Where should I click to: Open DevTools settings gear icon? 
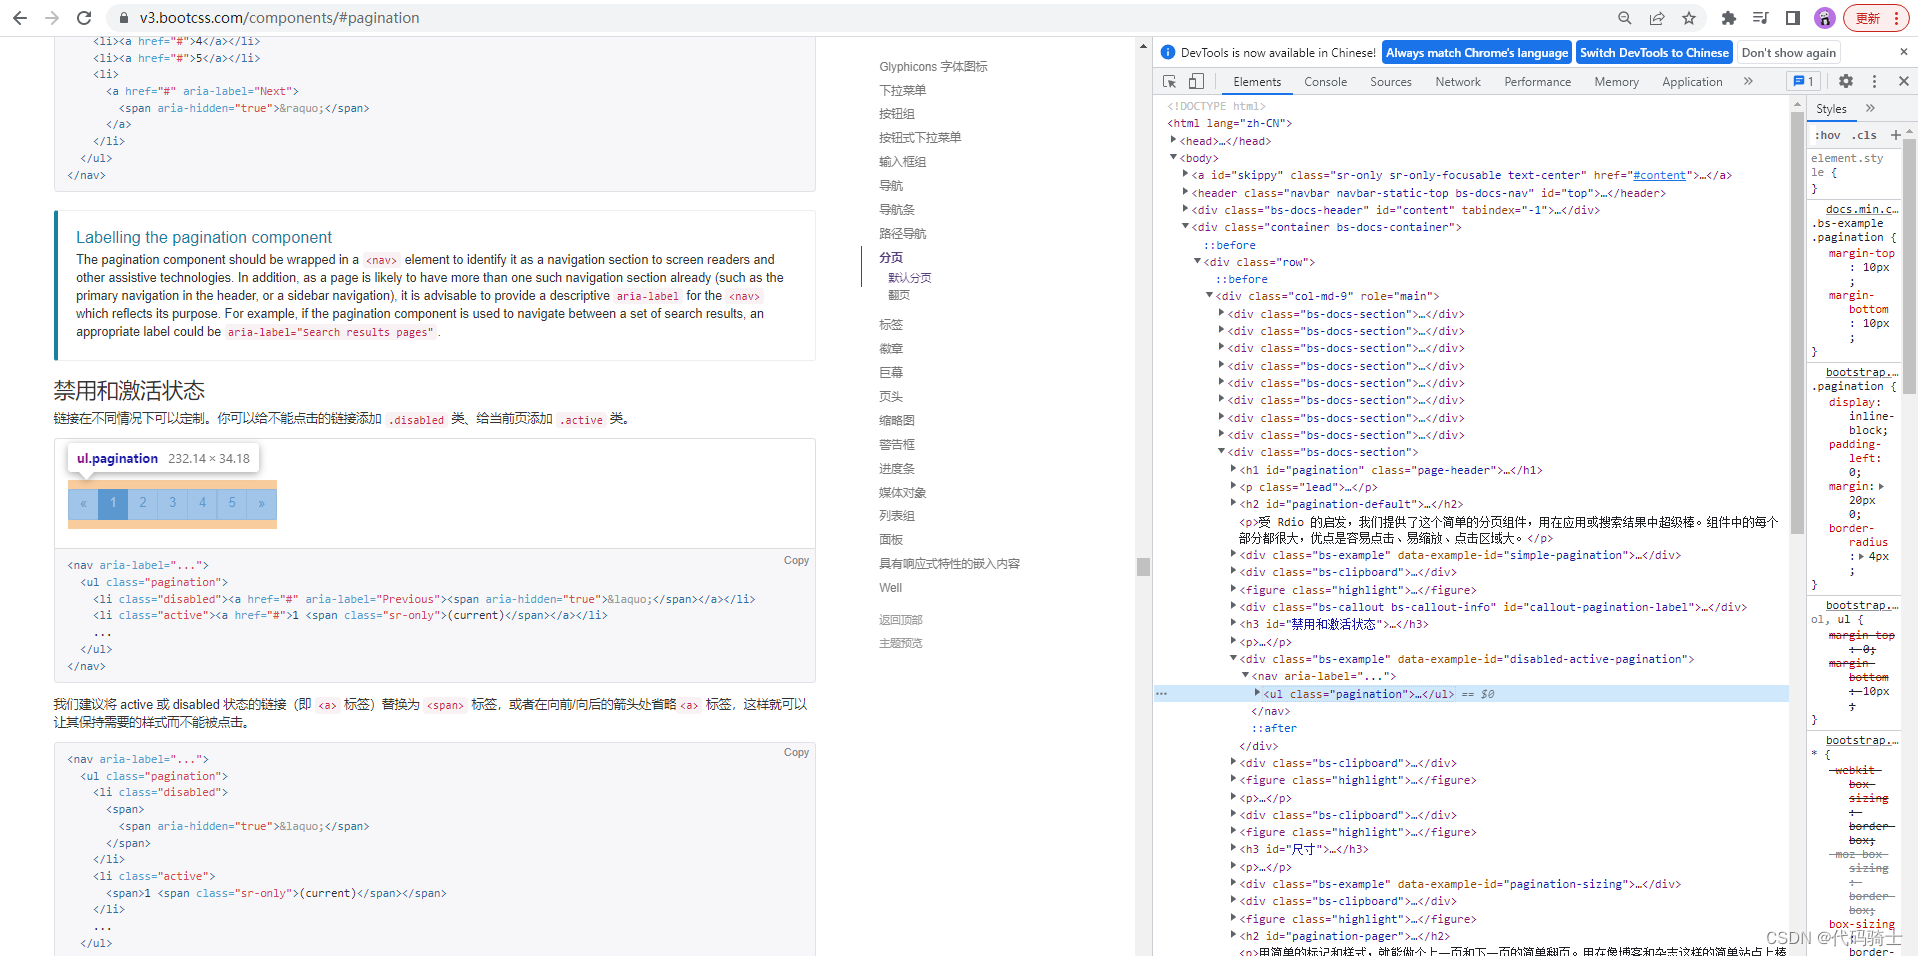coord(1846,81)
